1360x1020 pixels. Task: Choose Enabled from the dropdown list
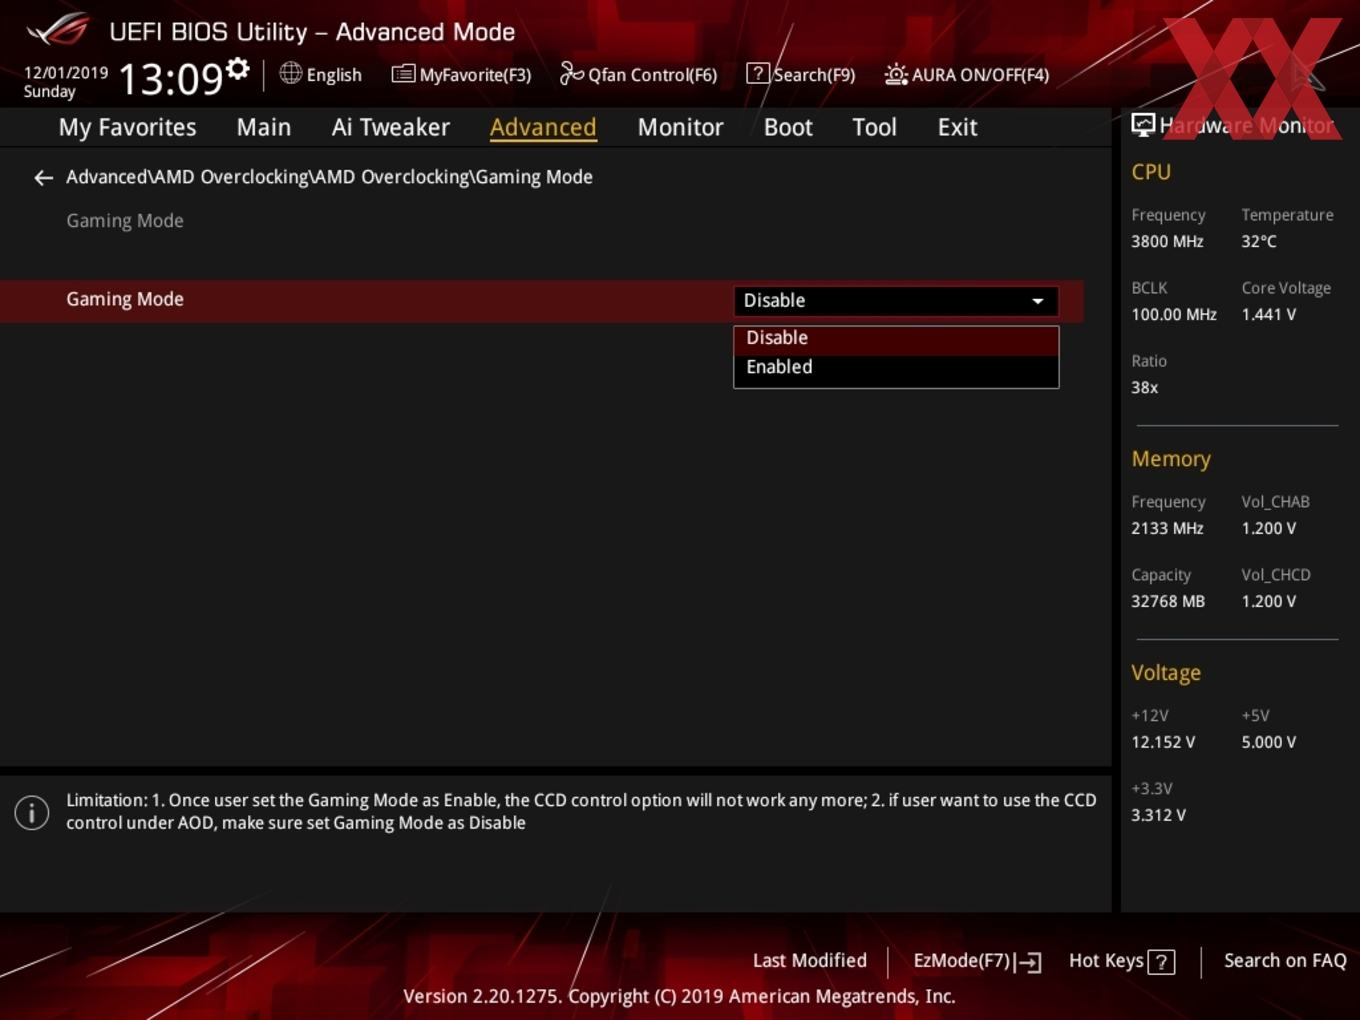896,367
